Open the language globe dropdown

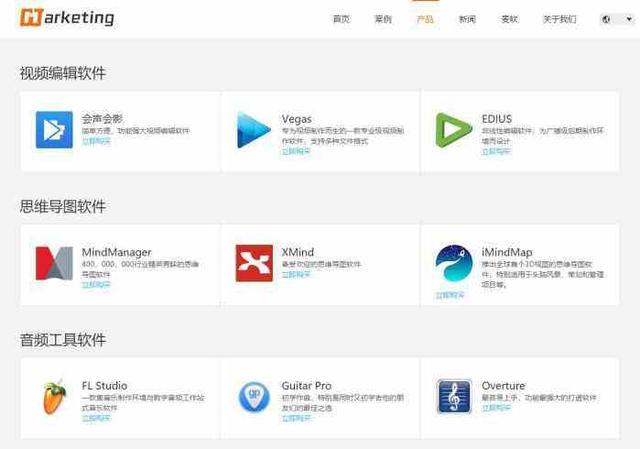pyautogui.click(x=618, y=19)
